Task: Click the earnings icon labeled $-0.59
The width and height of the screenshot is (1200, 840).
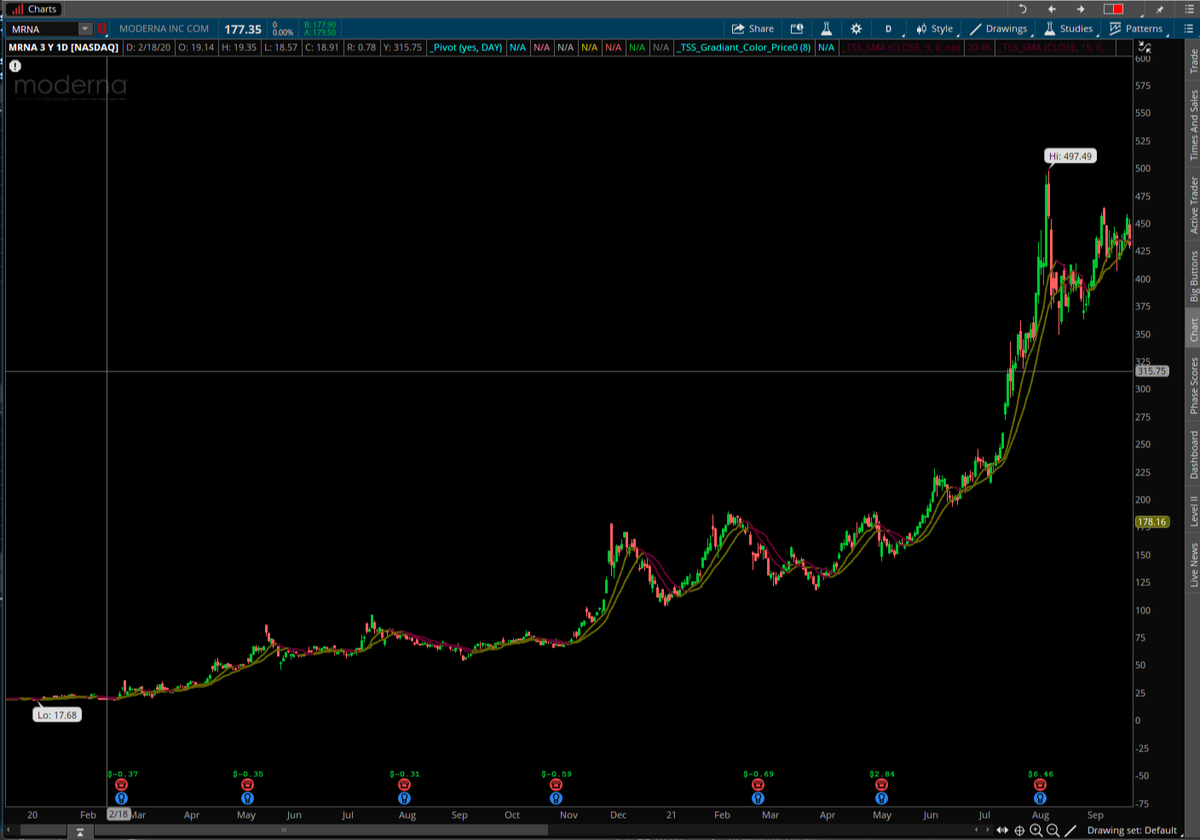Action: click(x=556, y=786)
